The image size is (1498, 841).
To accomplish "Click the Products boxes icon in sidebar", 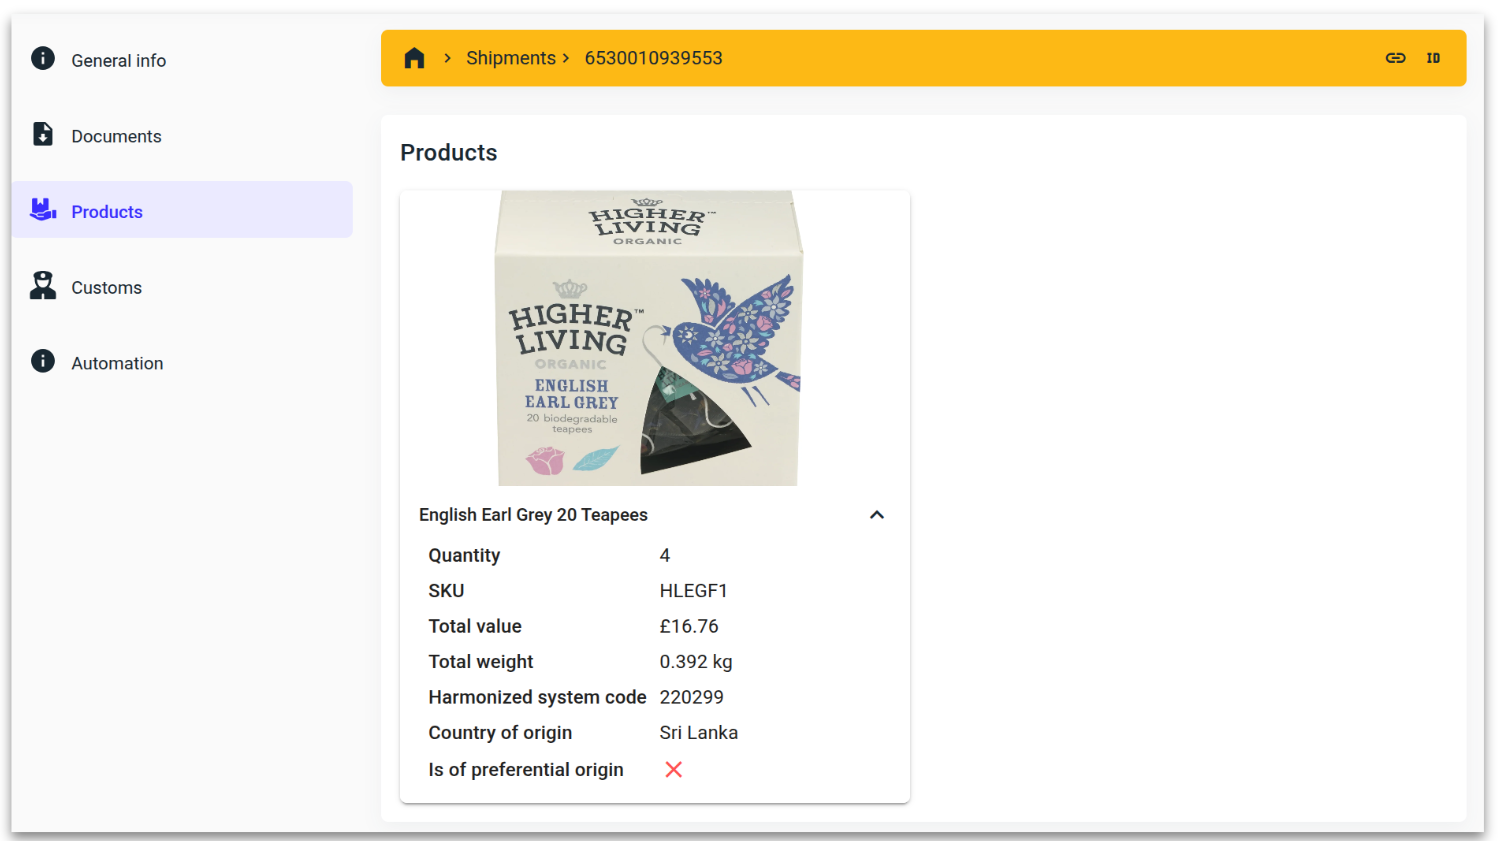I will pos(43,210).
